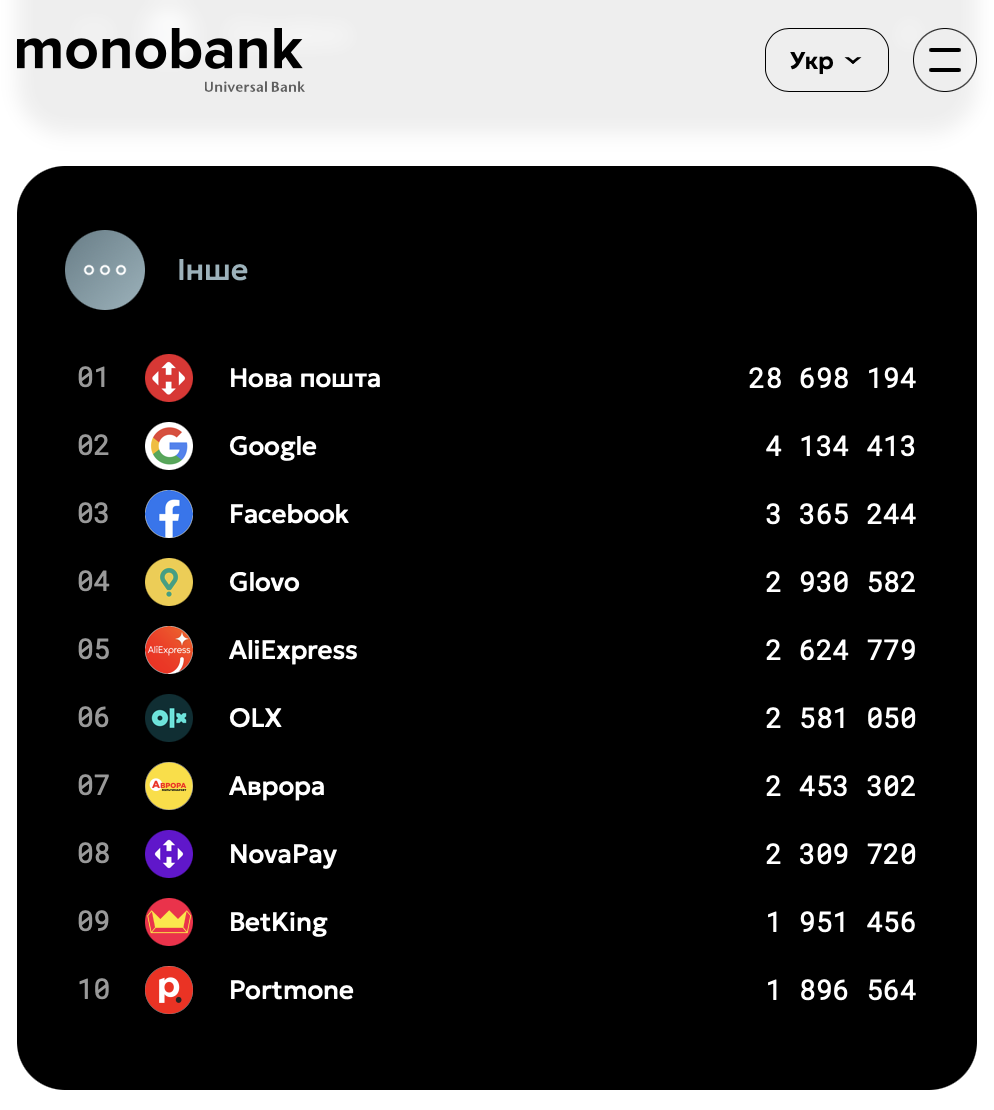
Task: Click the Аврора yellow logo icon
Action: click(x=169, y=786)
